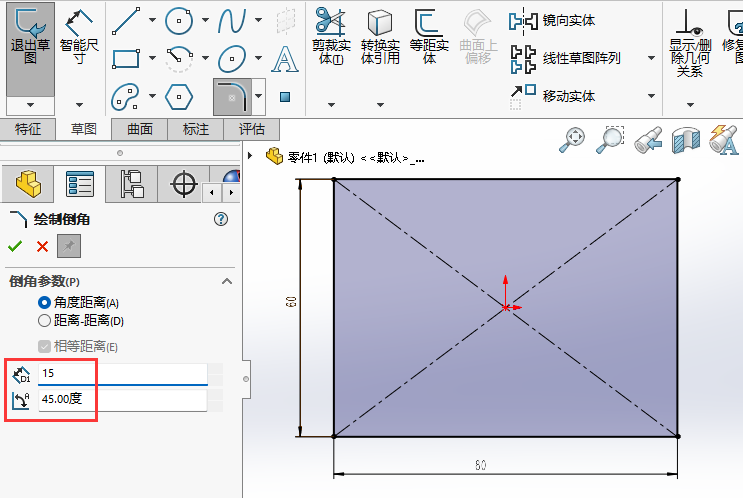Switch to the 标注 tab
Screen dimensions: 743x498
tap(195, 129)
